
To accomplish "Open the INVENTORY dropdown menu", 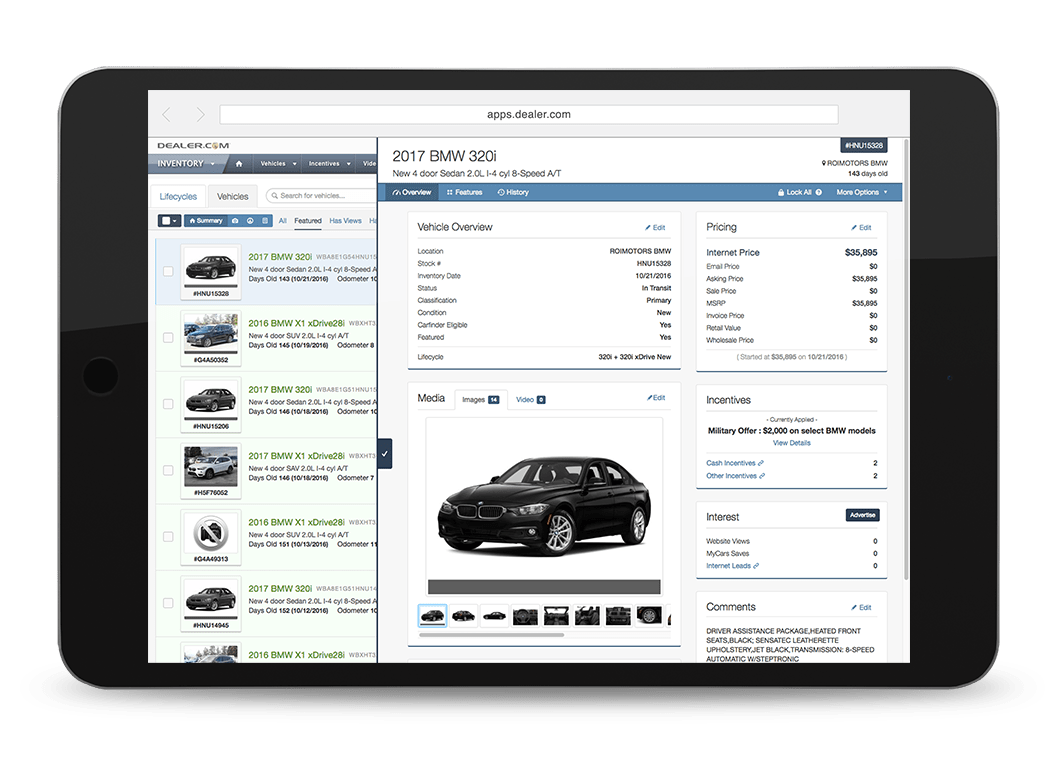I will coord(186,163).
